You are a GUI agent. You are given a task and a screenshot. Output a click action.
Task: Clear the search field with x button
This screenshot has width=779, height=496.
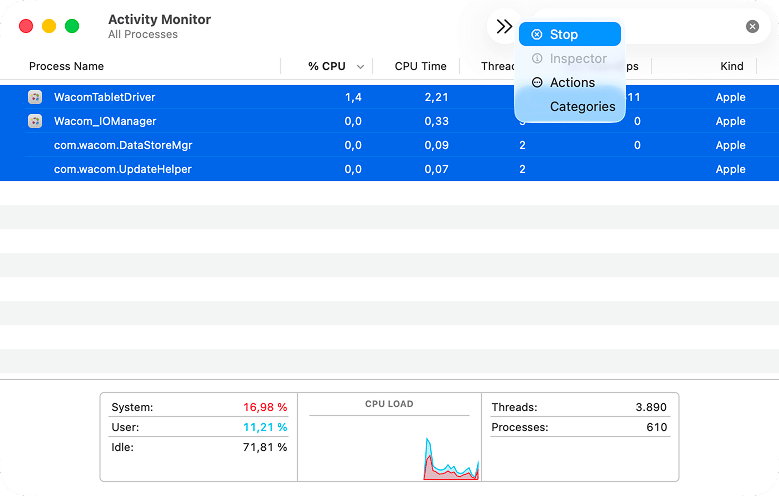pyautogui.click(x=753, y=26)
